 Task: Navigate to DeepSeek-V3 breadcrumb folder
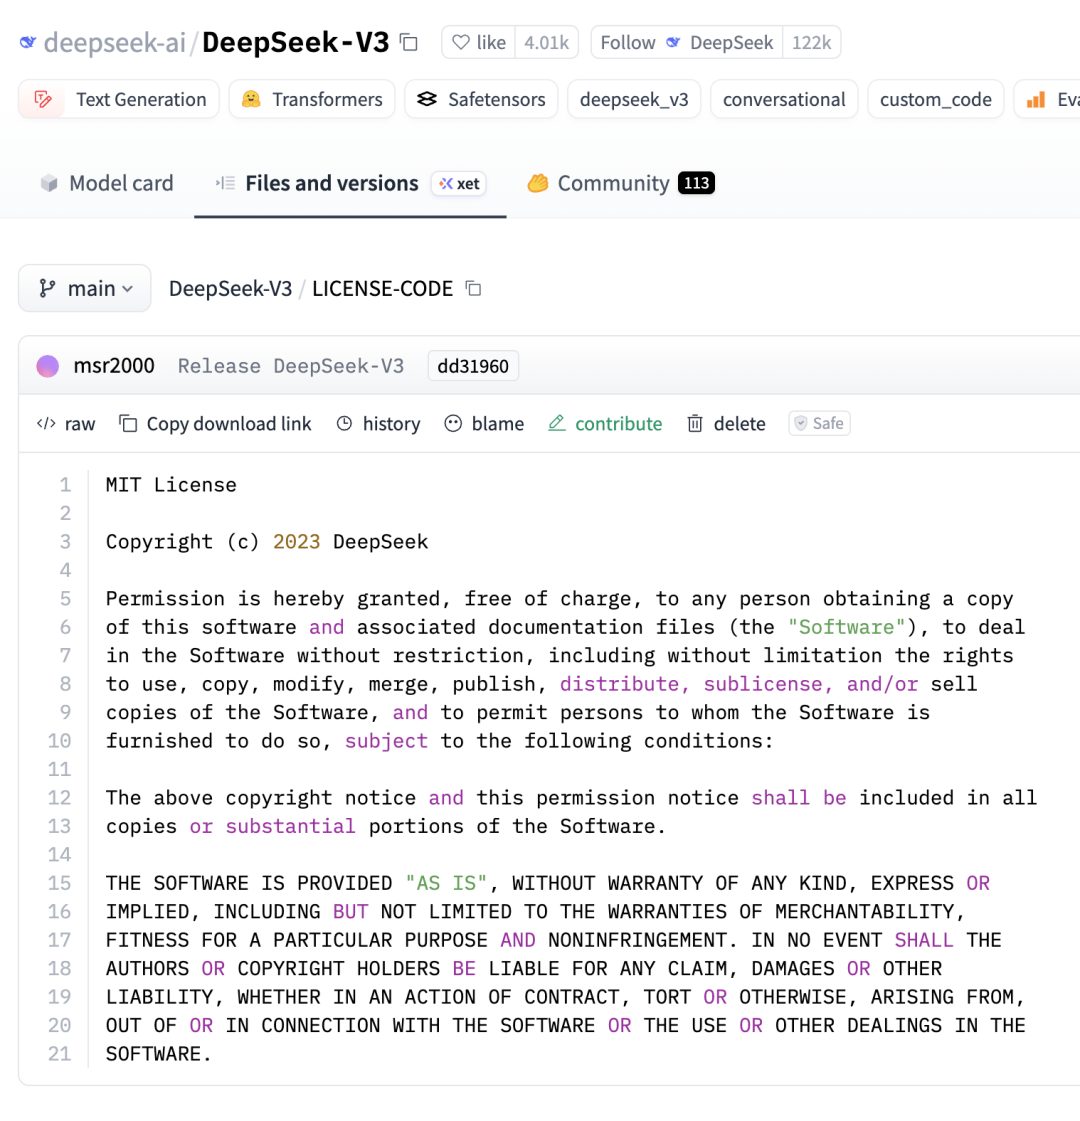click(230, 288)
